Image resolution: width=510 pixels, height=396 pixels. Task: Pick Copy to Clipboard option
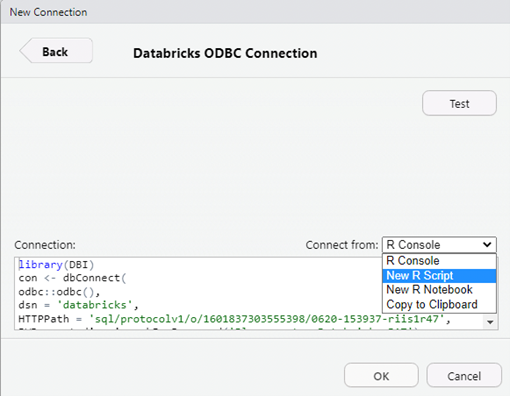tap(439, 304)
